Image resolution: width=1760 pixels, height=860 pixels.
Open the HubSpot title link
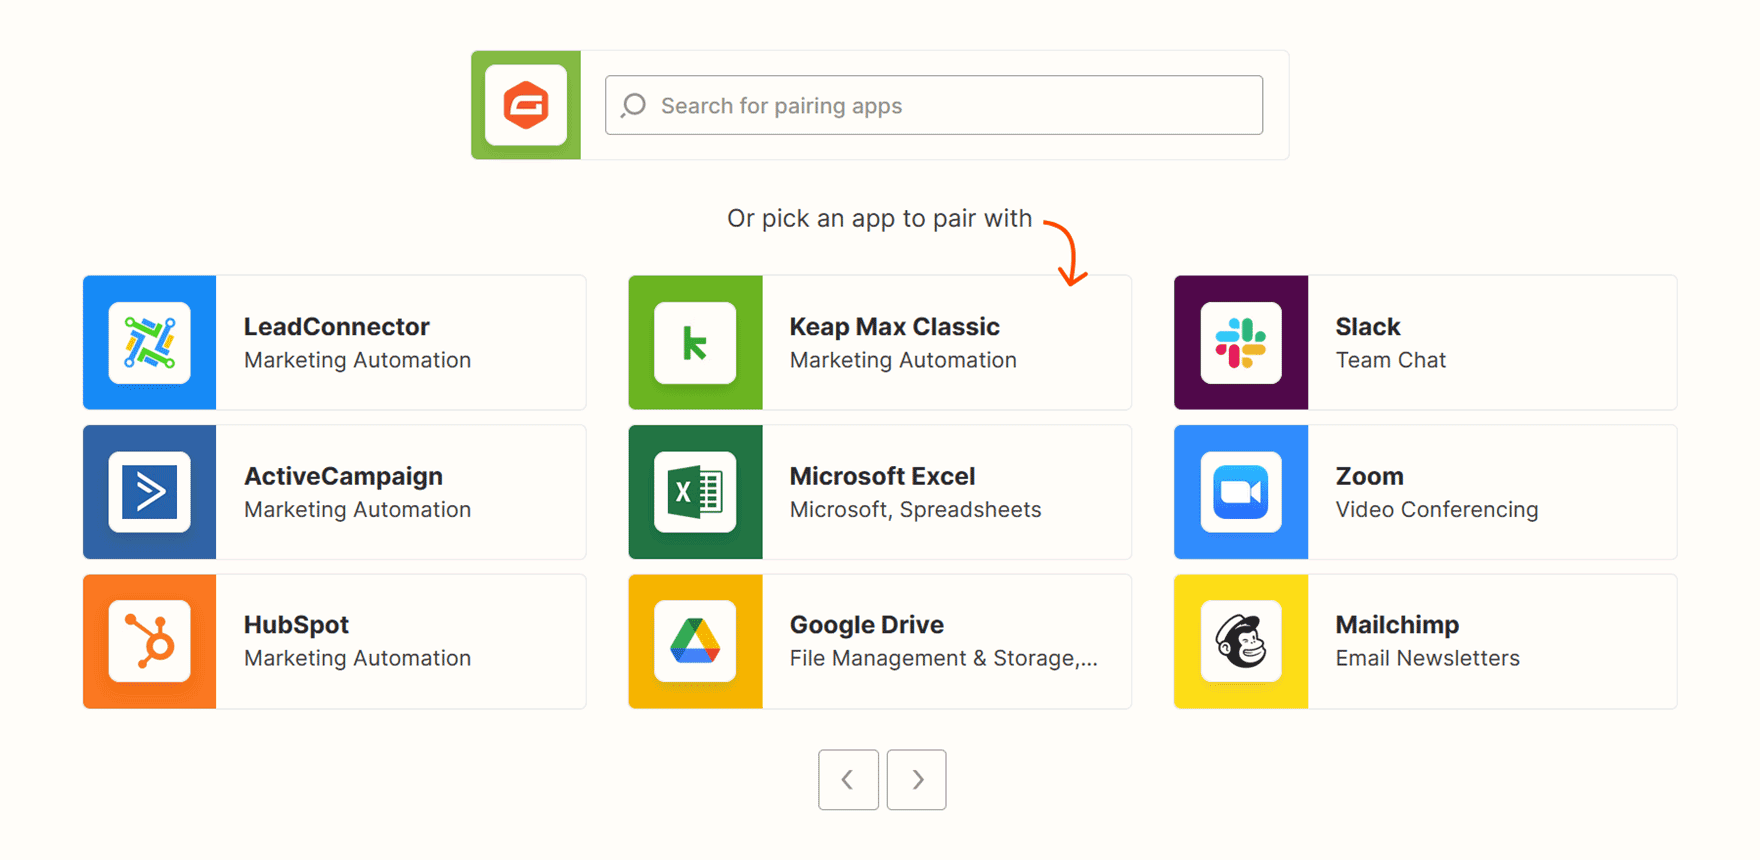(296, 625)
